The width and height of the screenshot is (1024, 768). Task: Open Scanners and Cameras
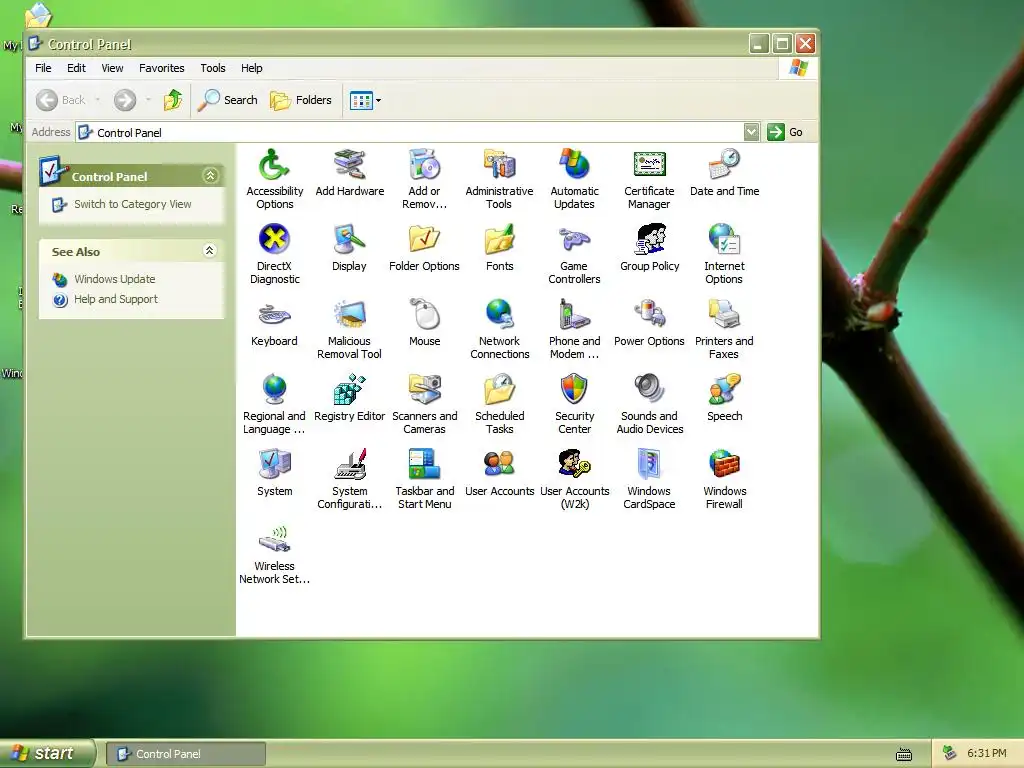point(424,404)
